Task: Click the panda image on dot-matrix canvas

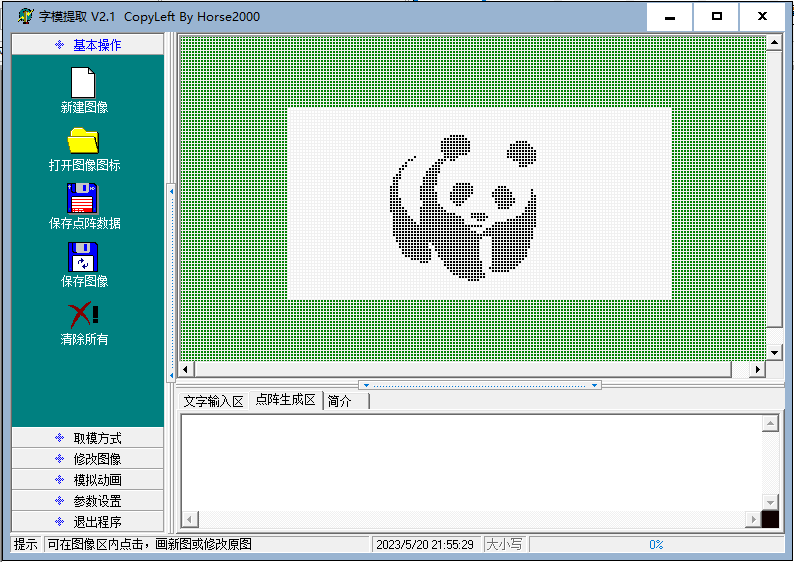Action: 463,207
